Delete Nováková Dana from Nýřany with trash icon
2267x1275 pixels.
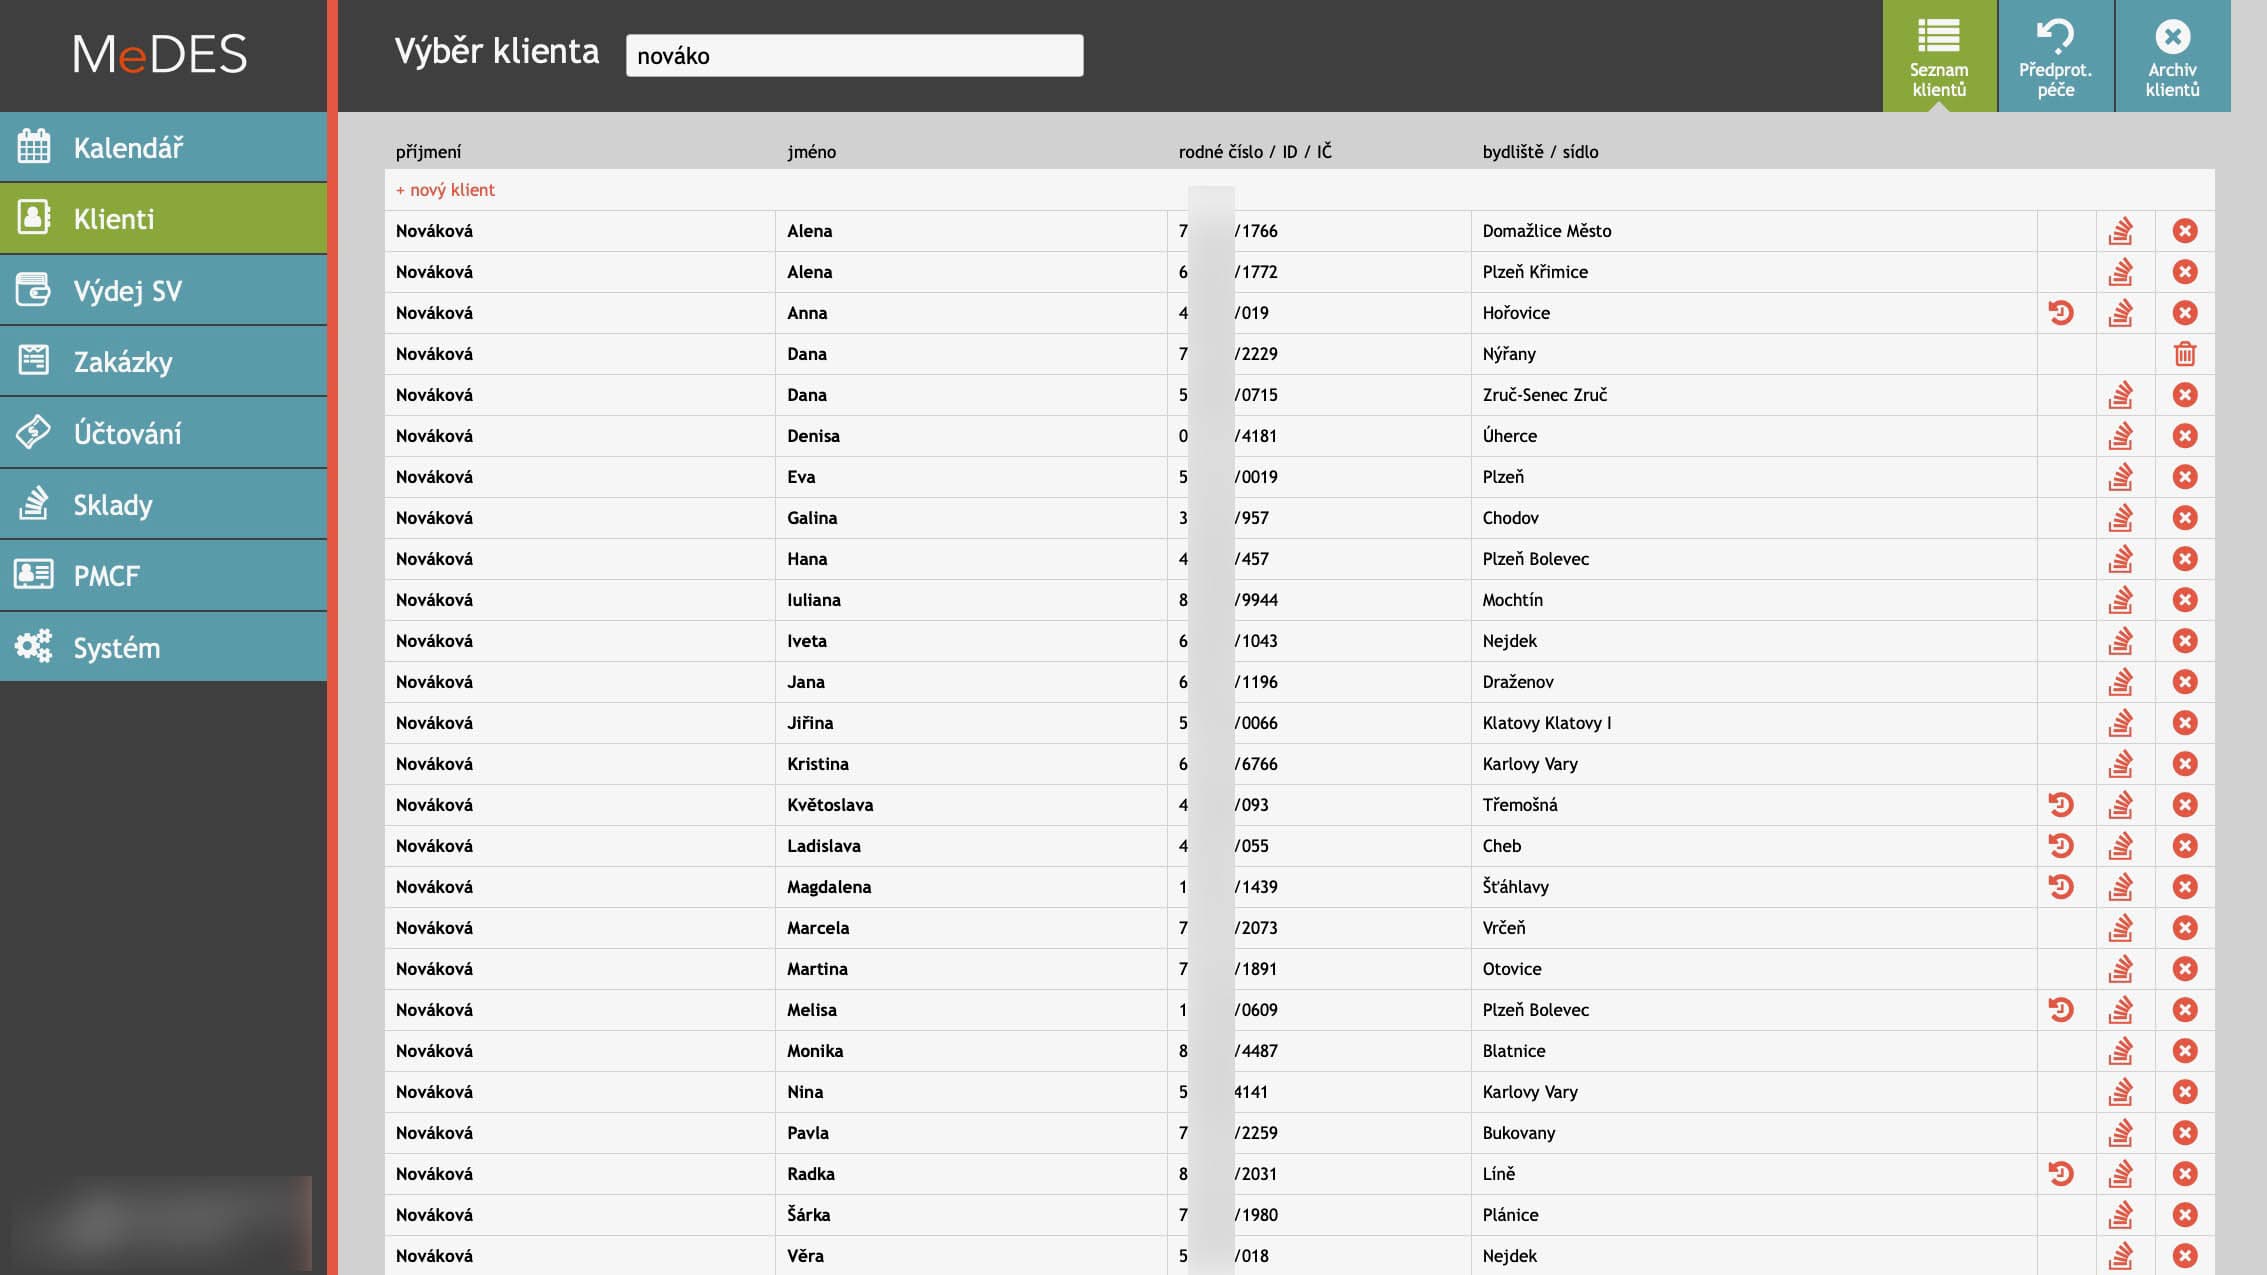click(2185, 354)
